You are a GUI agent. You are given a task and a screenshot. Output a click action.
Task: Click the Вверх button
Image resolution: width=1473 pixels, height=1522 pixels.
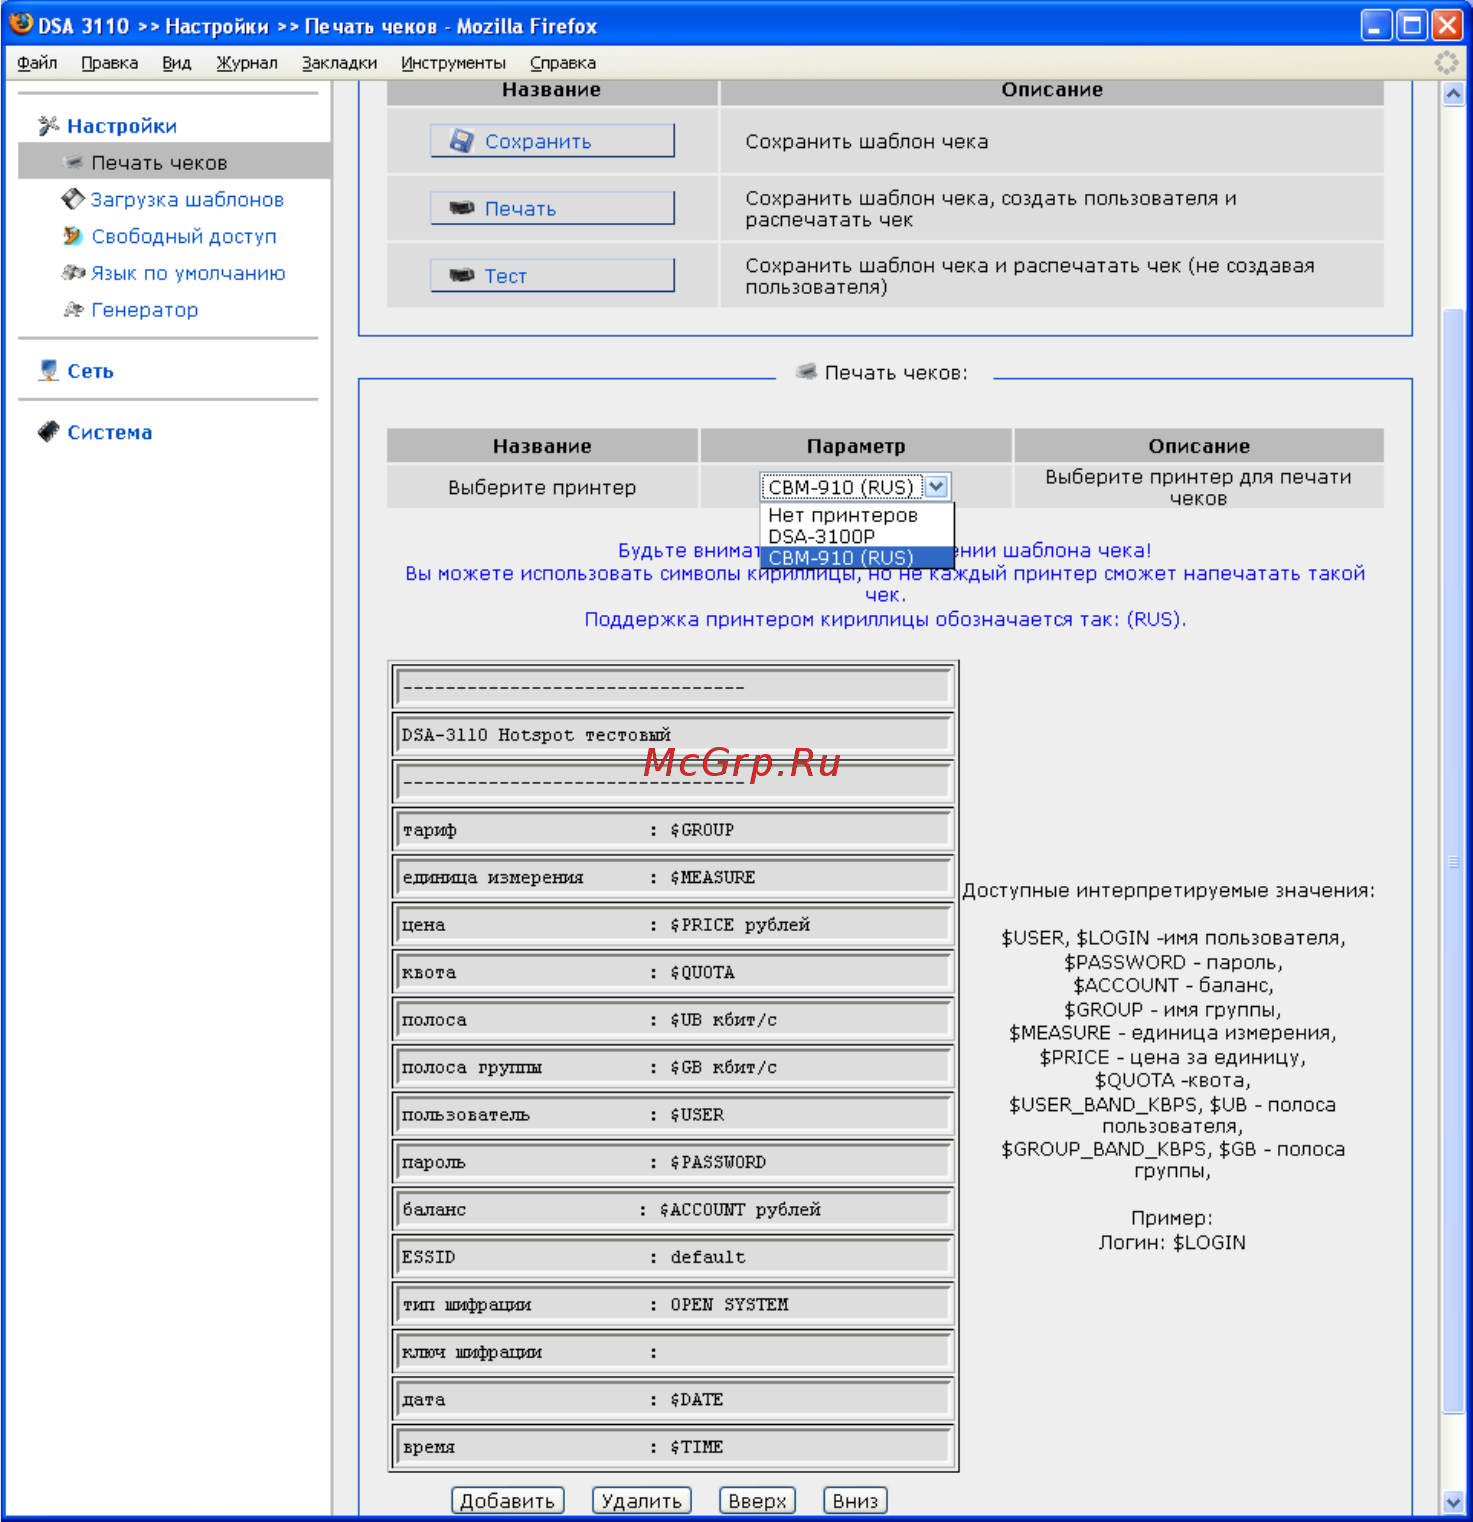click(758, 1500)
